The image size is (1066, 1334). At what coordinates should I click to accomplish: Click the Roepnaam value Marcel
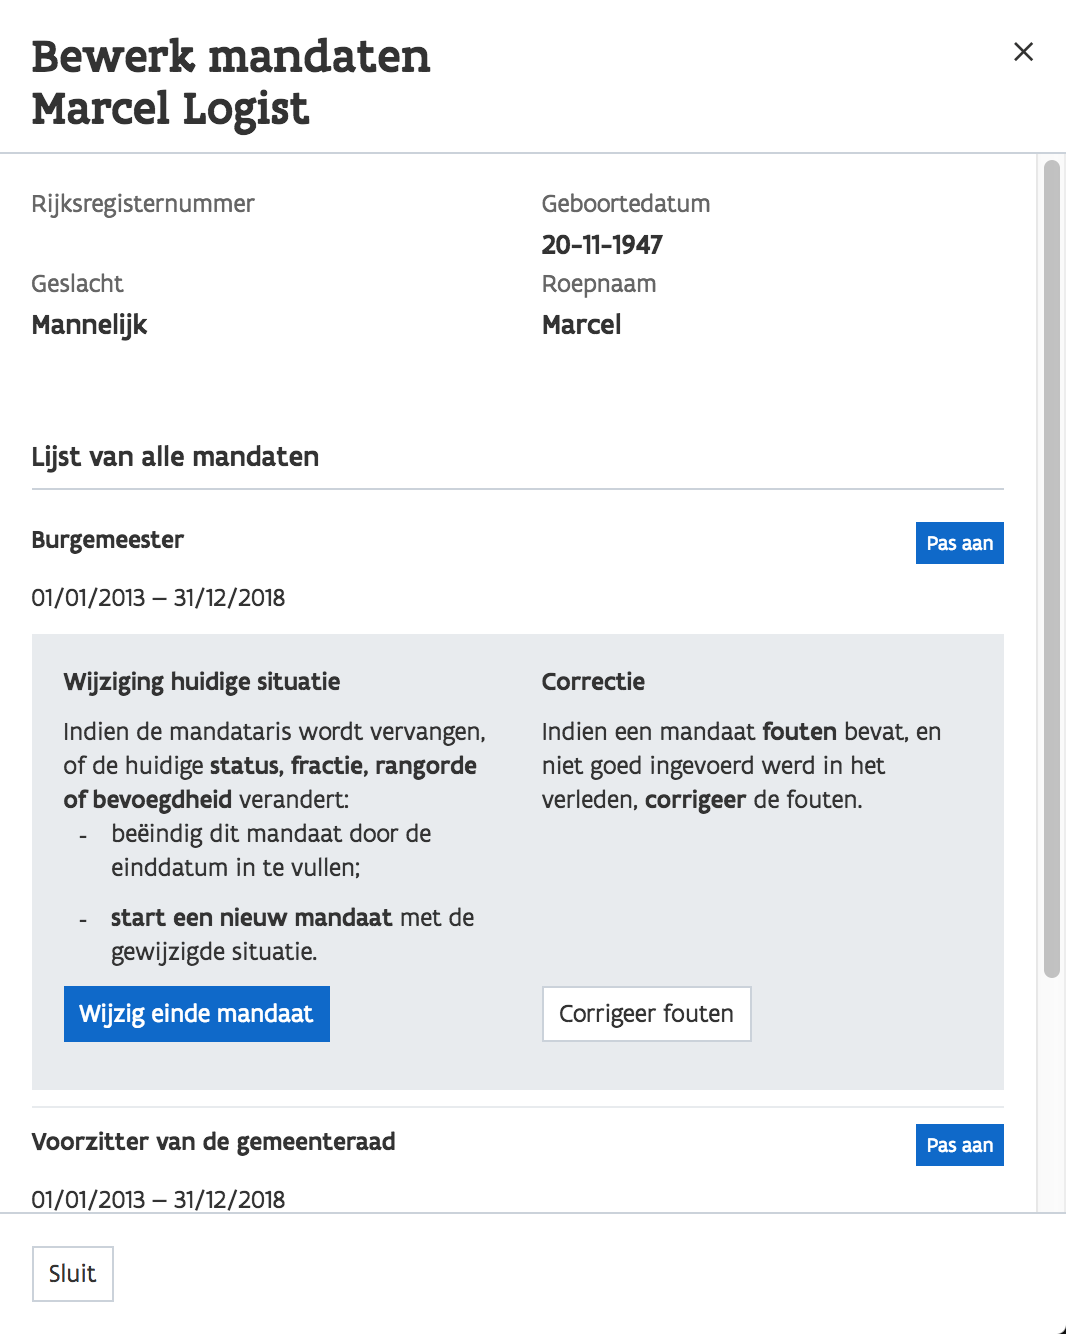[x=581, y=325]
